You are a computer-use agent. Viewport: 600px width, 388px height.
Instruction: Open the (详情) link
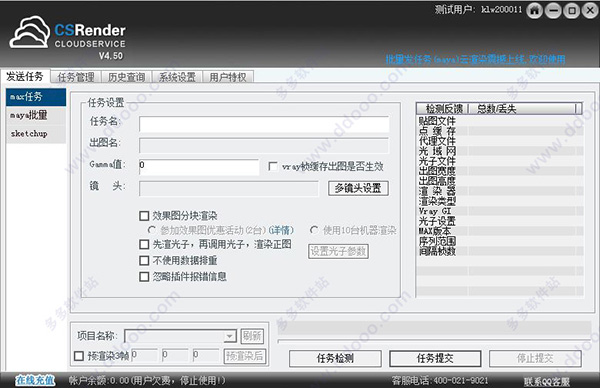click(281, 230)
